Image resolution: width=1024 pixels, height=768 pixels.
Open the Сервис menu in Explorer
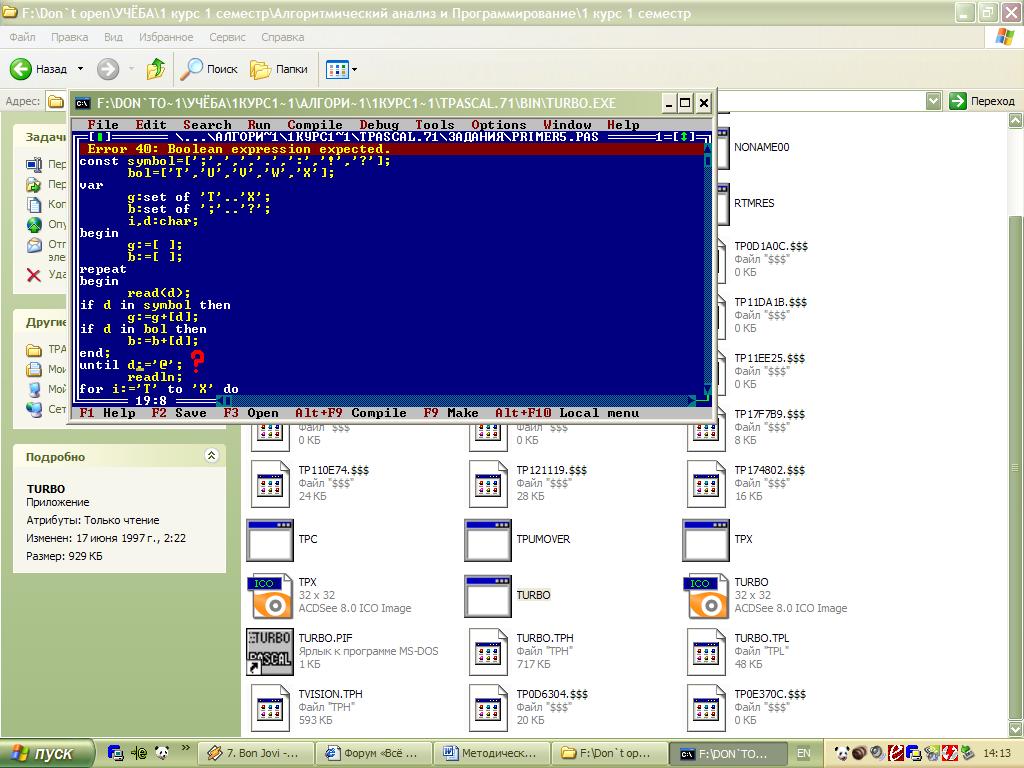click(227, 37)
